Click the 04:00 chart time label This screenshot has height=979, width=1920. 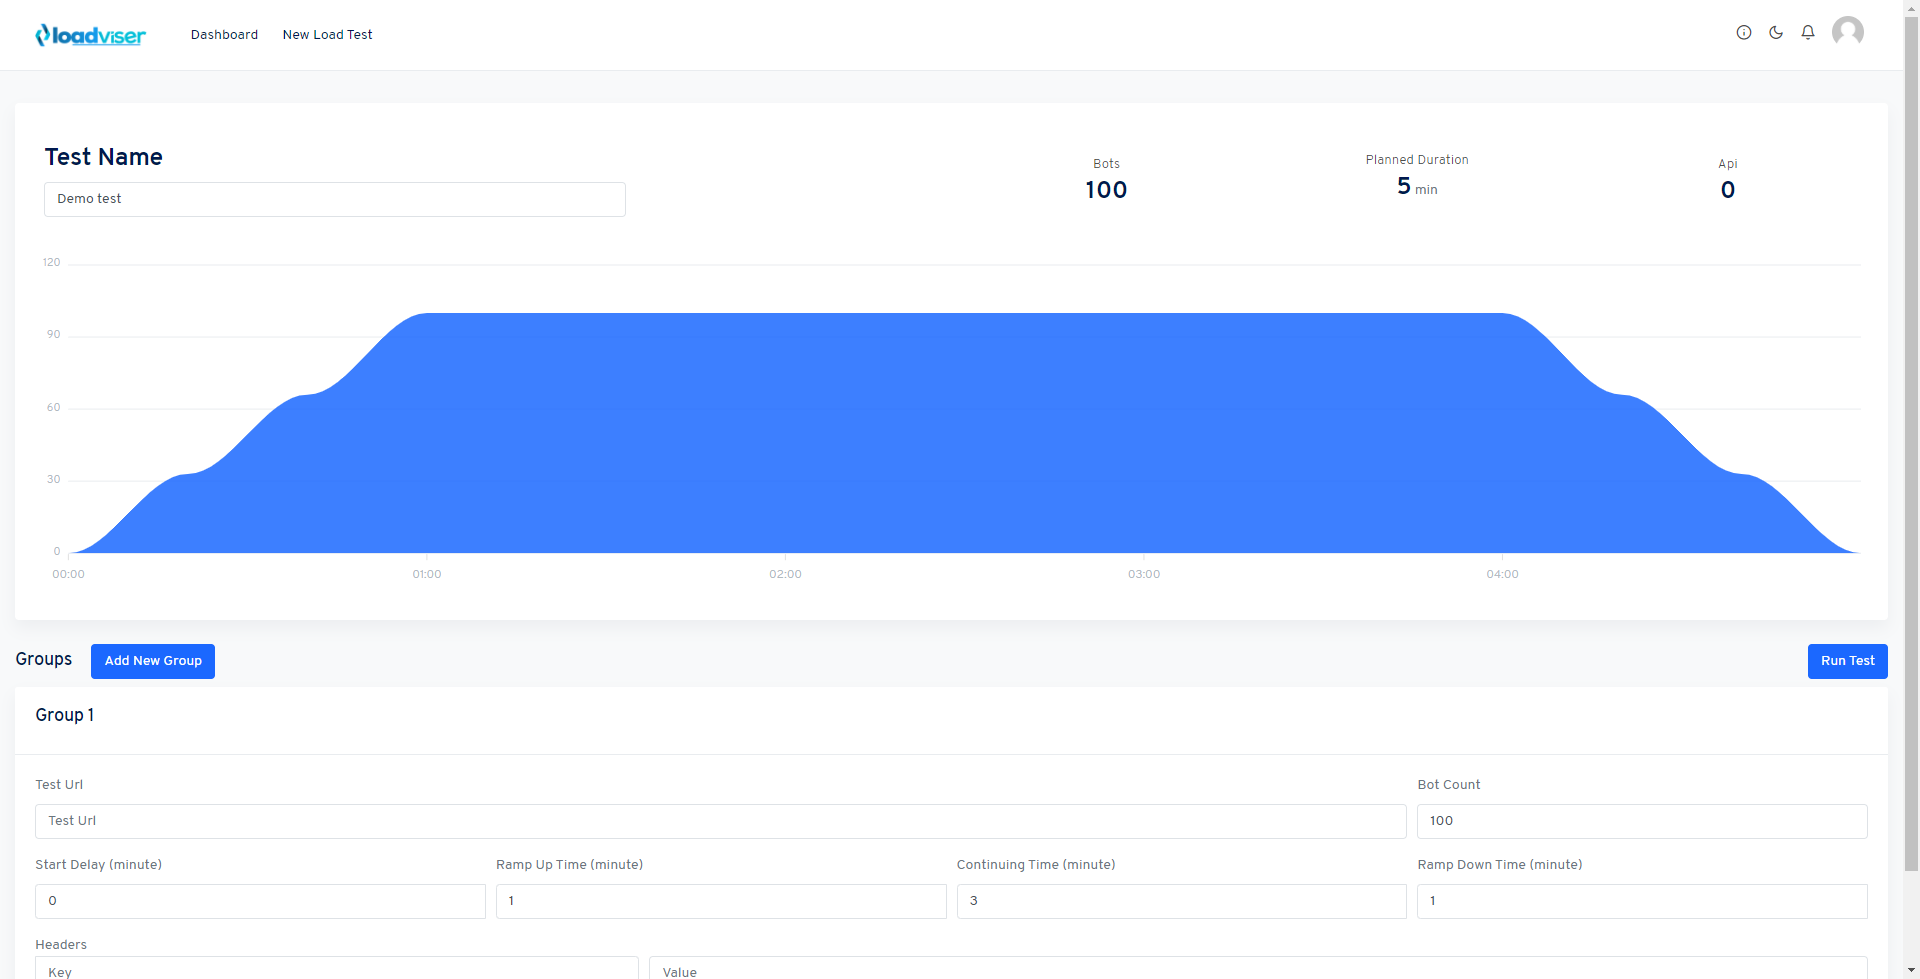pos(1502,574)
